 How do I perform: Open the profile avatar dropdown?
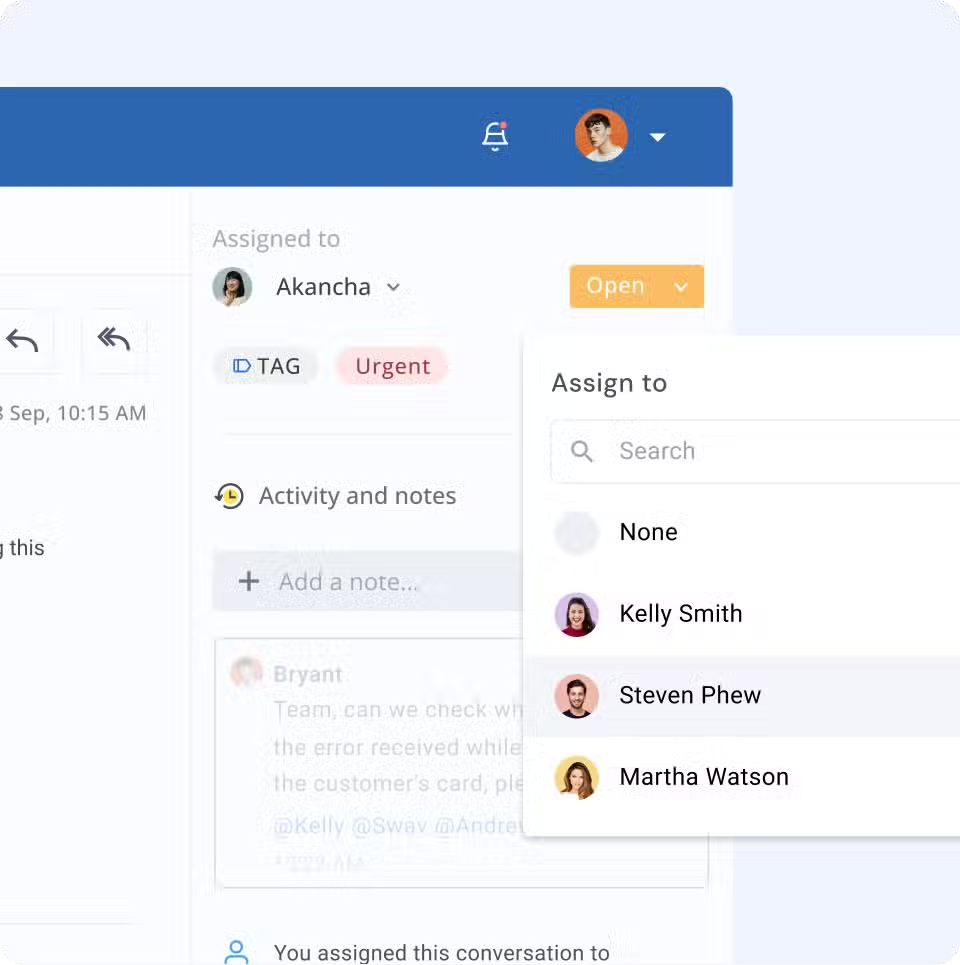[x=600, y=136]
